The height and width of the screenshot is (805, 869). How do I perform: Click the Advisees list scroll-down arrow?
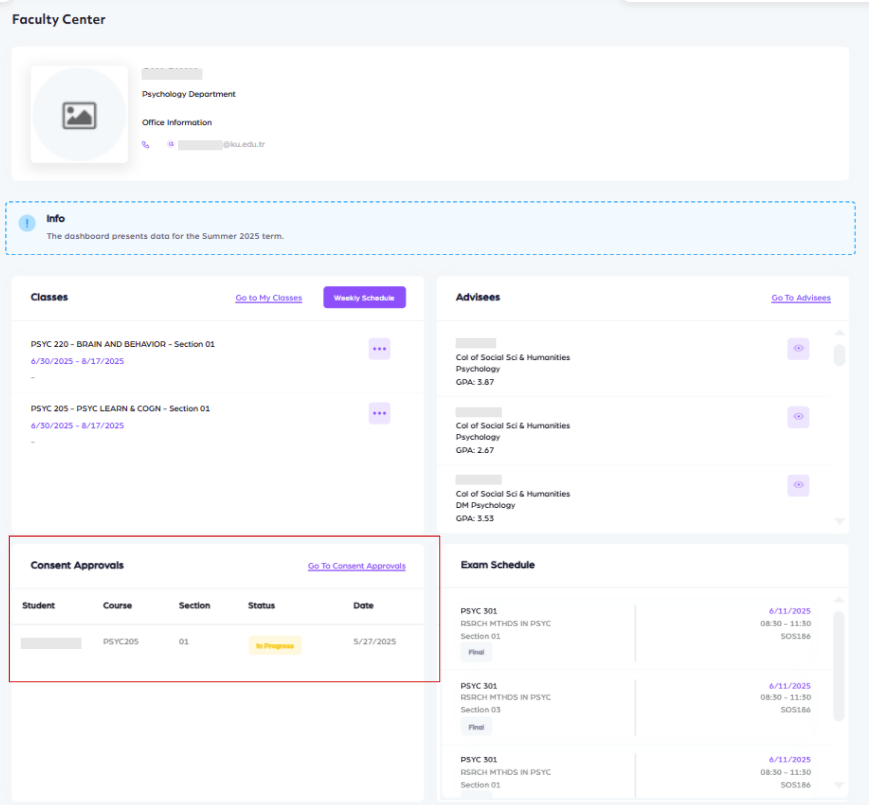pos(839,521)
